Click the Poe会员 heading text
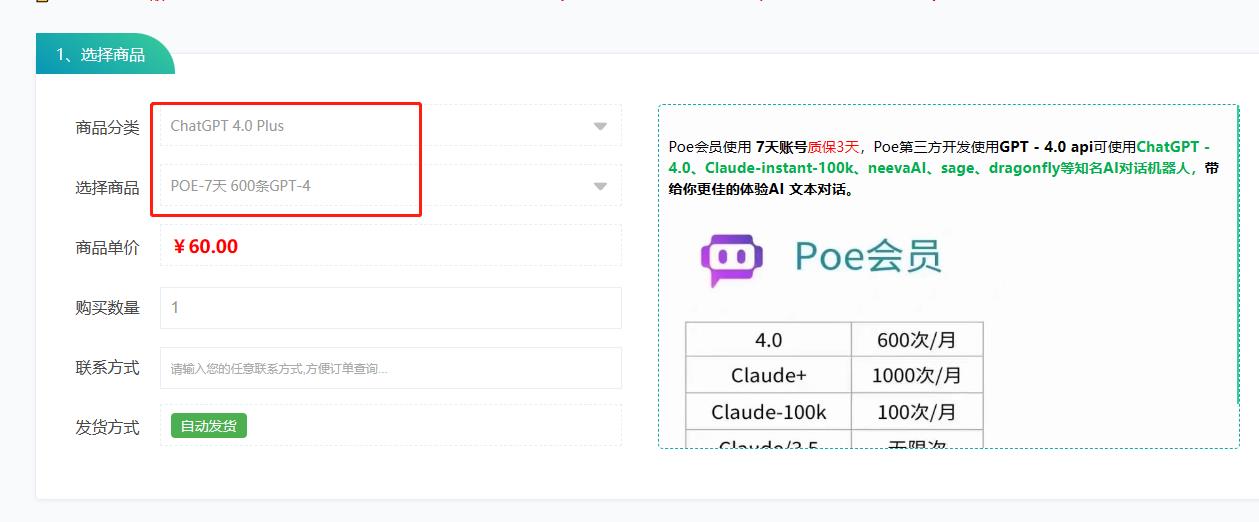 [868, 257]
